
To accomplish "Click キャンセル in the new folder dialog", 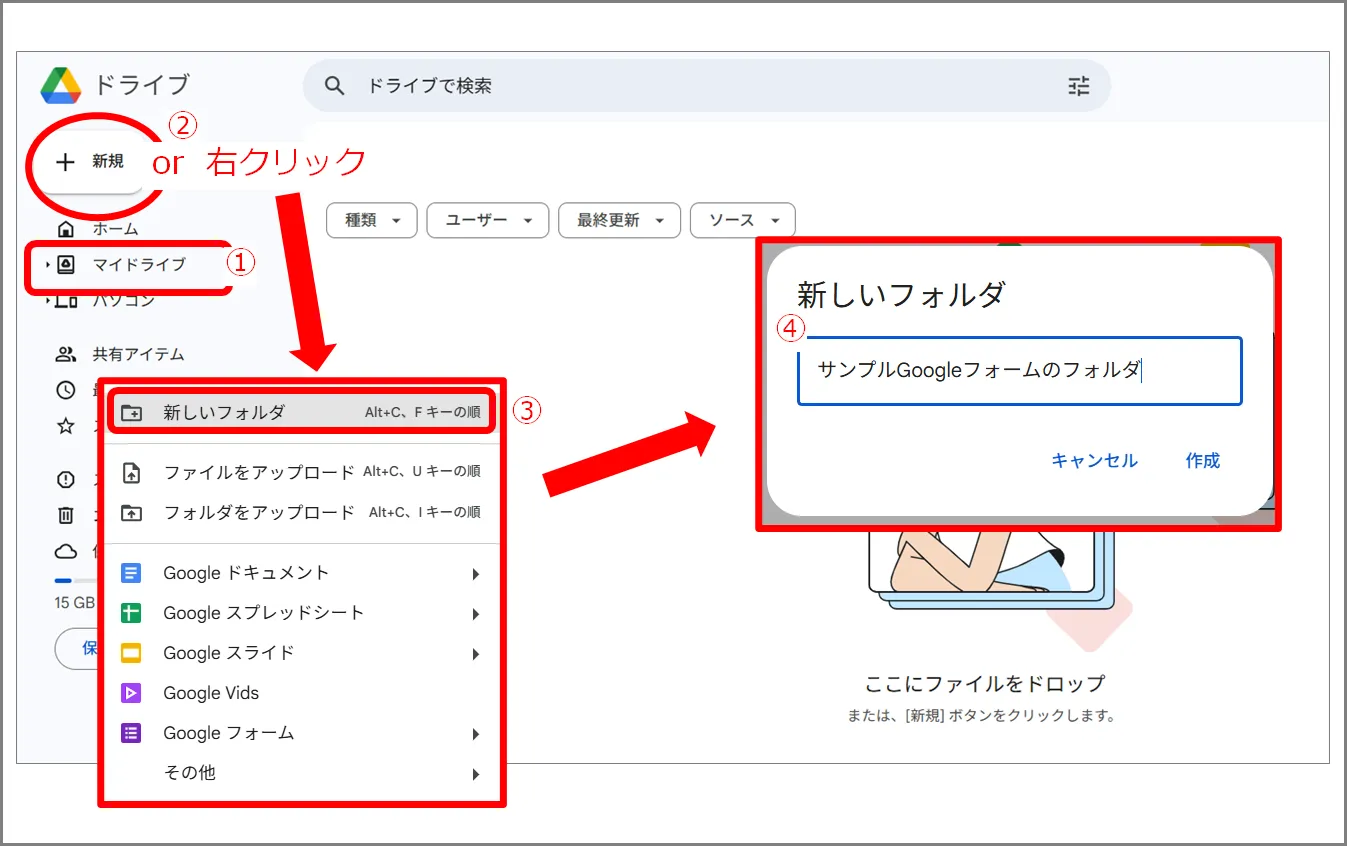I will tap(1094, 461).
